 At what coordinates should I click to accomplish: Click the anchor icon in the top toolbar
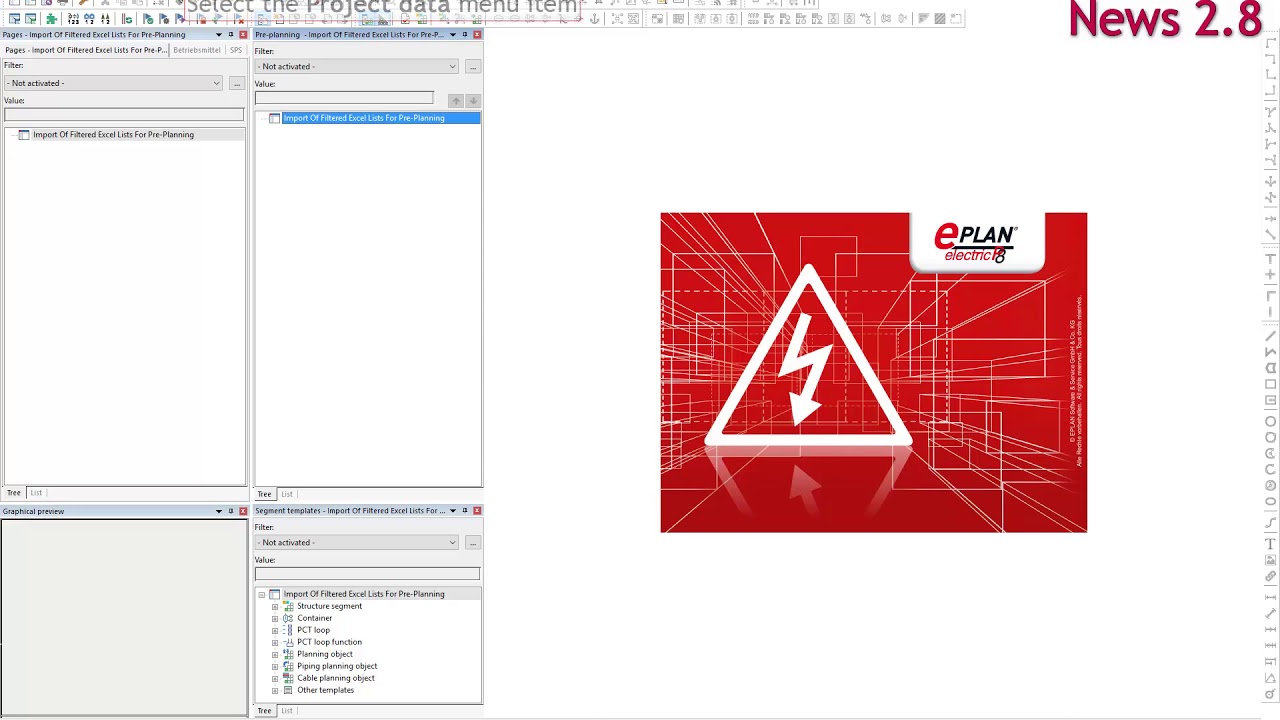[595, 18]
